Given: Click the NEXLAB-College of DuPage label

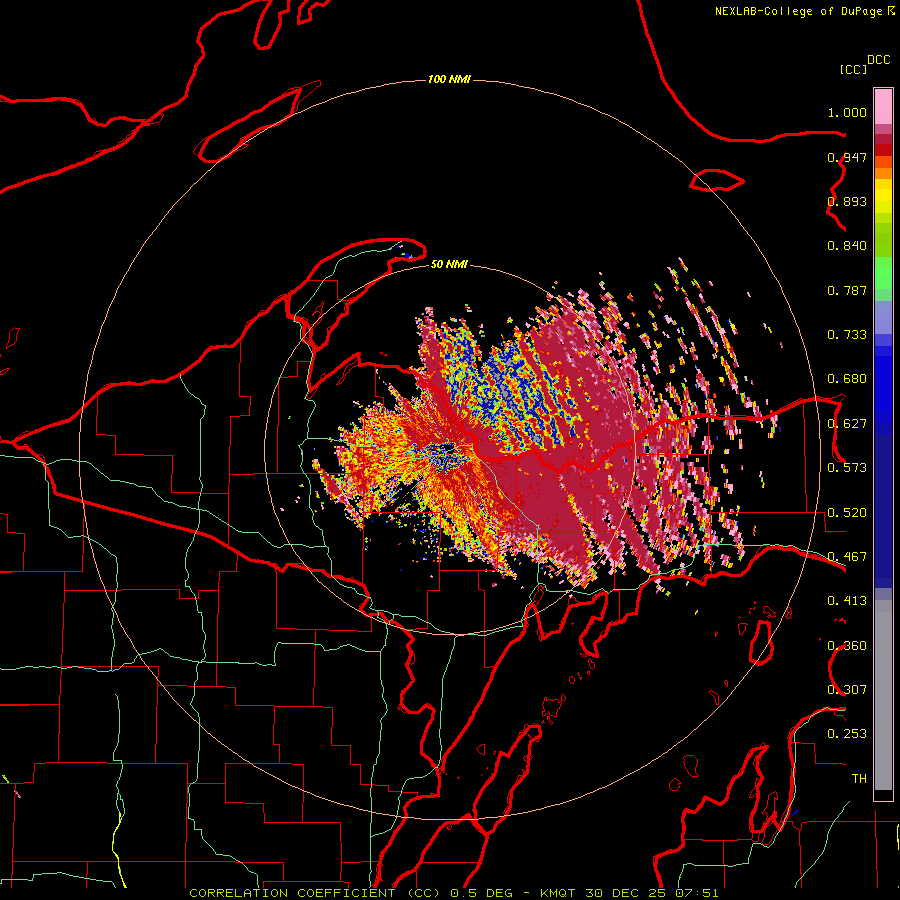Looking at the screenshot, I should (798, 11).
